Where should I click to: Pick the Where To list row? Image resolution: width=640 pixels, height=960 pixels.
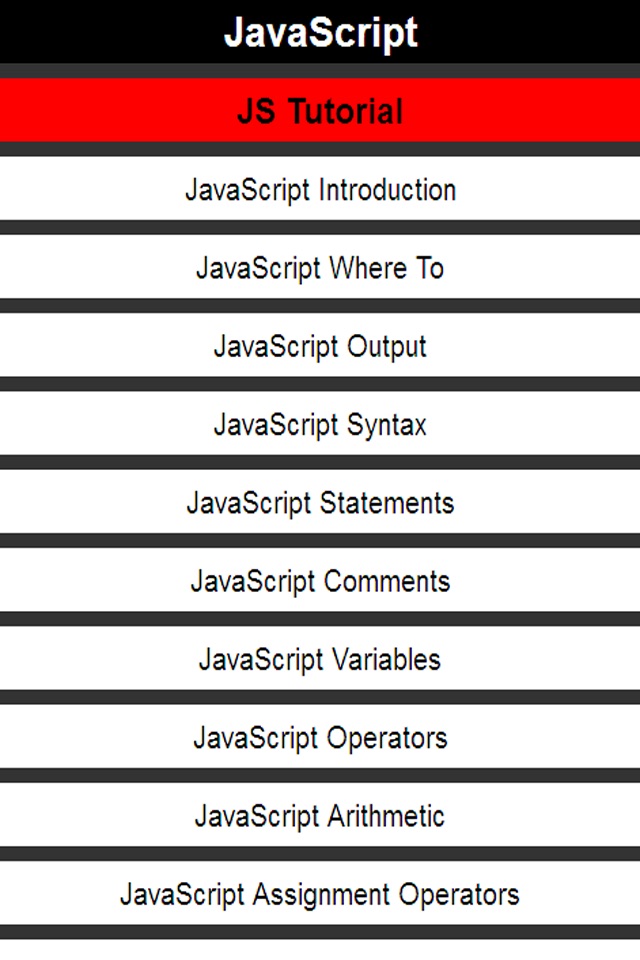pos(320,268)
